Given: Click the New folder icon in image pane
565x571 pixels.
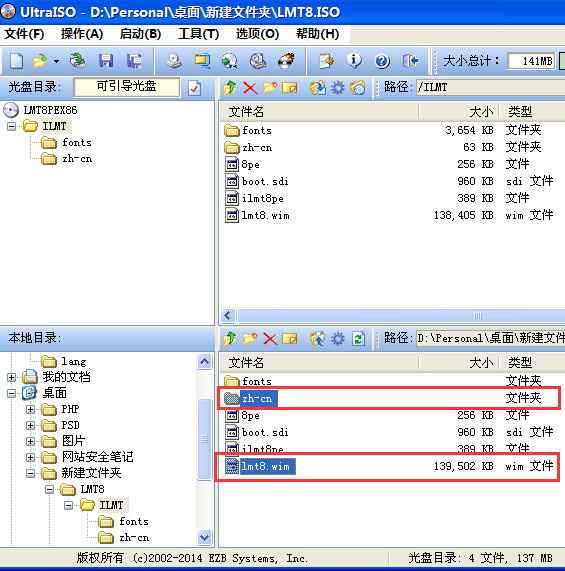Looking at the screenshot, I should [270, 88].
